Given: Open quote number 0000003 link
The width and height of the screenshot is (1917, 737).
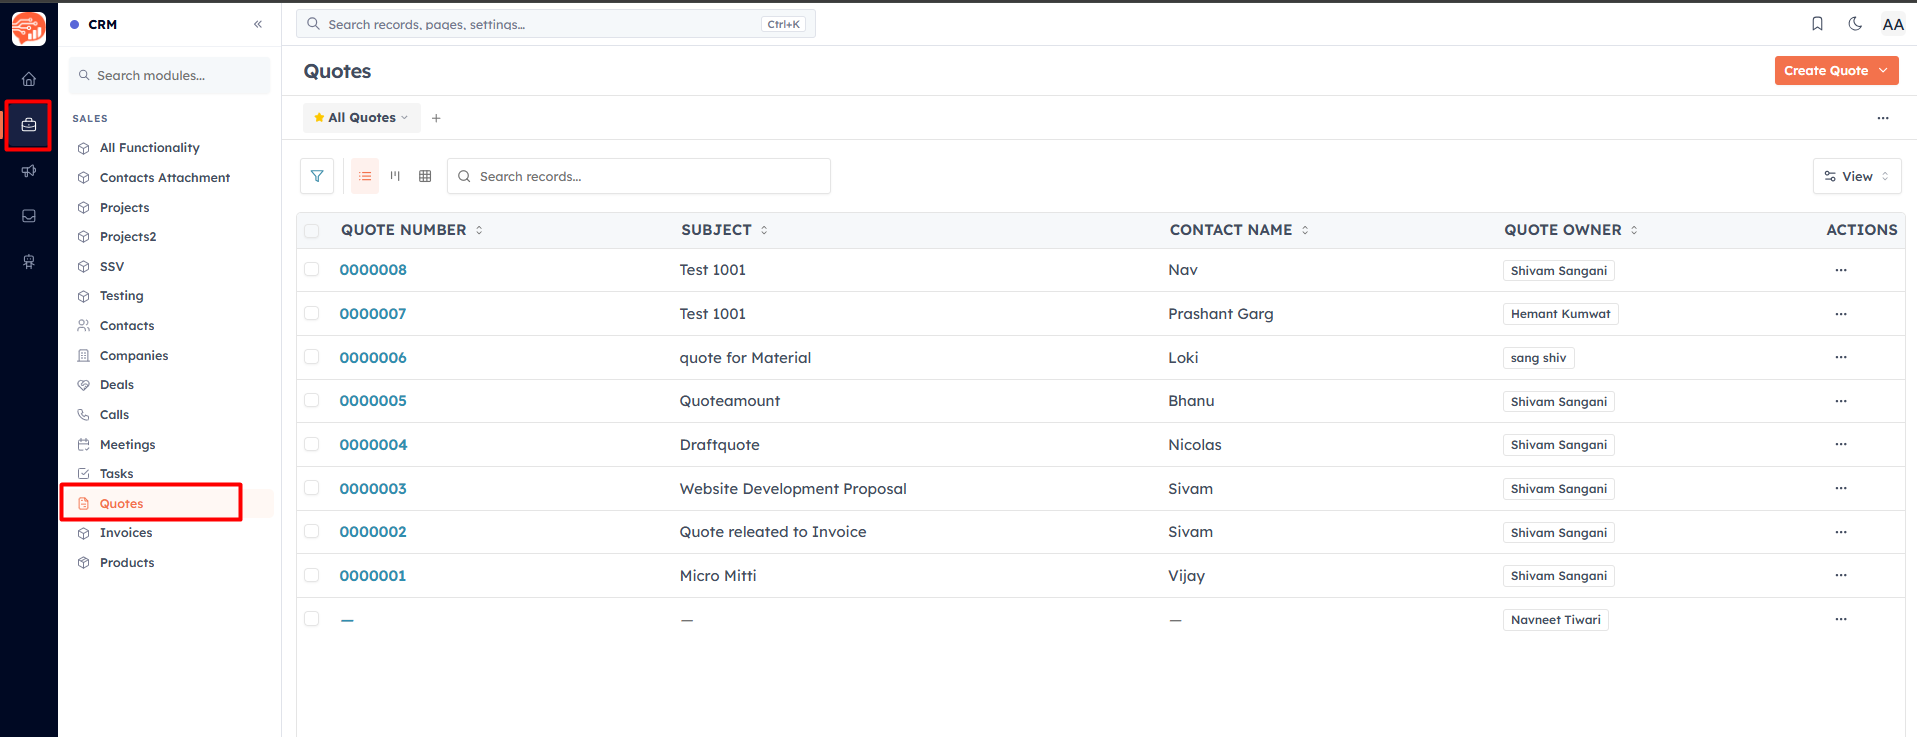Looking at the screenshot, I should 373,488.
